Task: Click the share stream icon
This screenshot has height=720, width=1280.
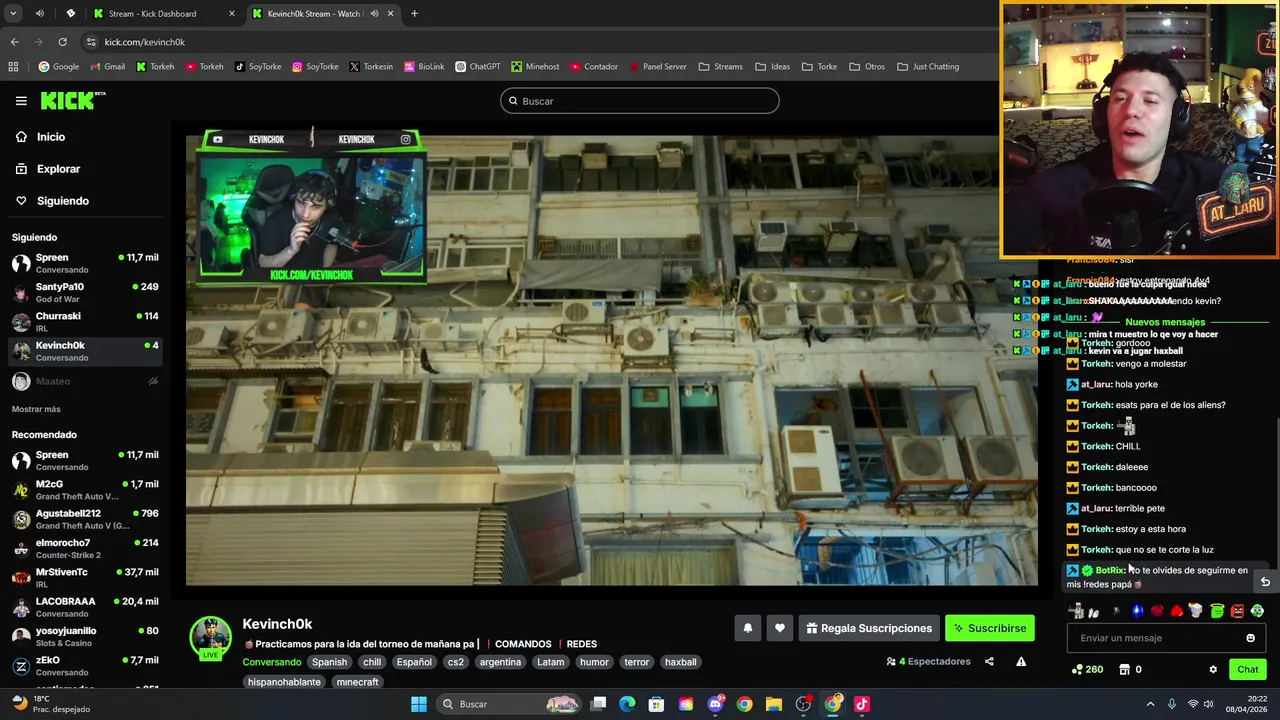Action: coord(989,662)
